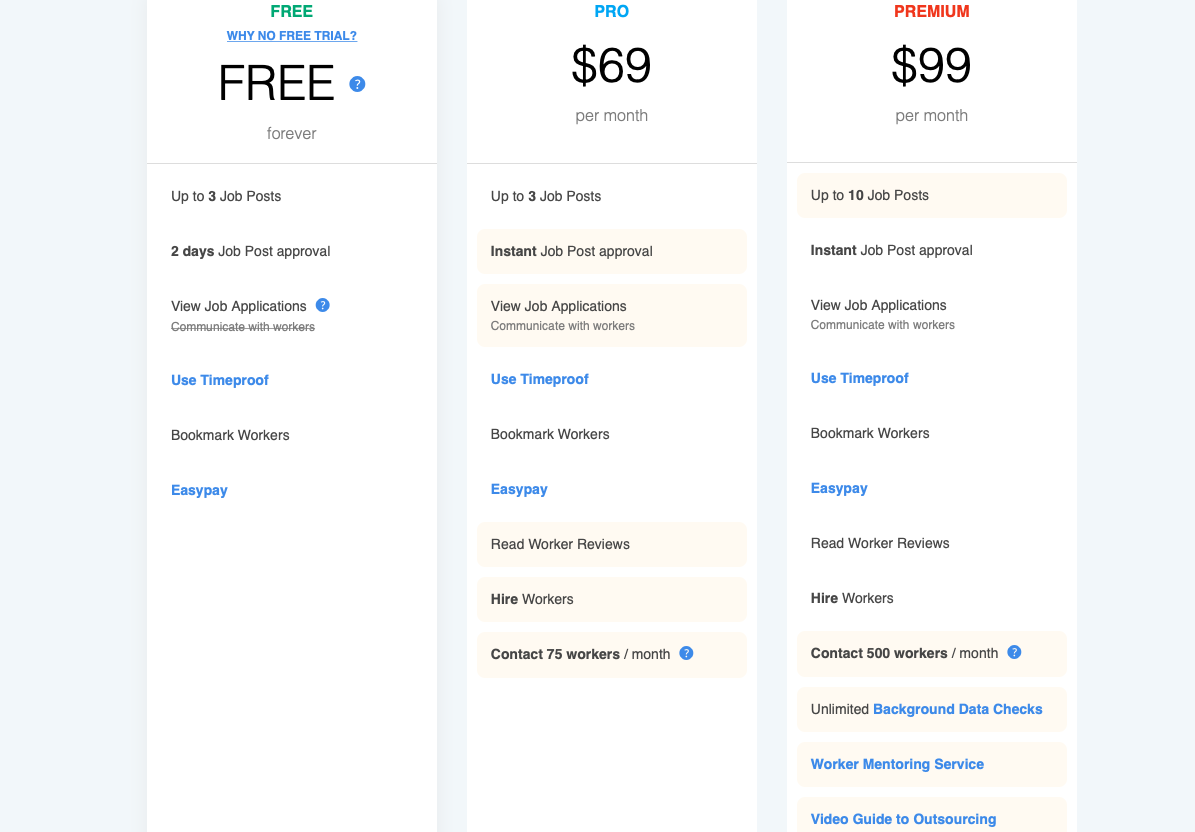The image size is (1195, 832).
Task: Open the Why No Free Trial link
Action: click(x=291, y=36)
